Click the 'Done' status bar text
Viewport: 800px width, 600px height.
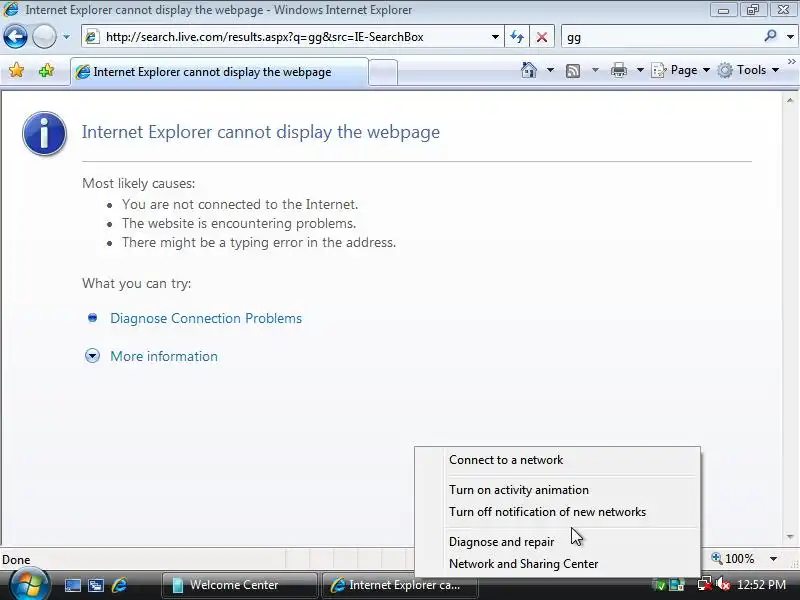pyautogui.click(x=16, y=560)
